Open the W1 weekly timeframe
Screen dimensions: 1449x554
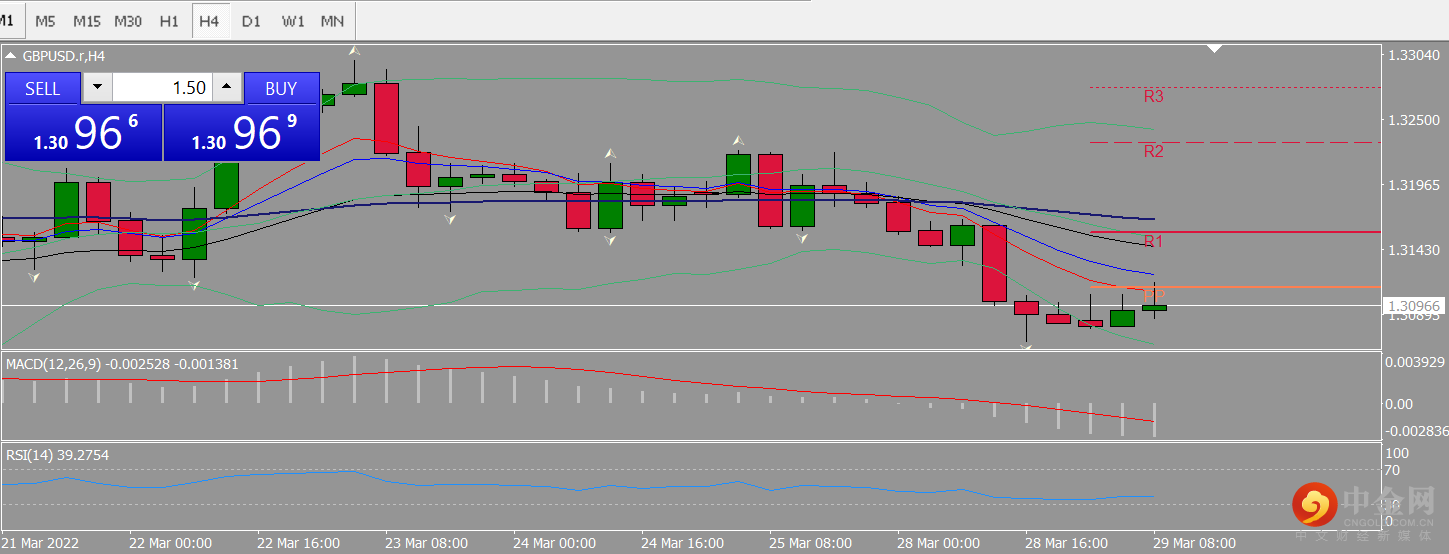[x=293, y=20]
